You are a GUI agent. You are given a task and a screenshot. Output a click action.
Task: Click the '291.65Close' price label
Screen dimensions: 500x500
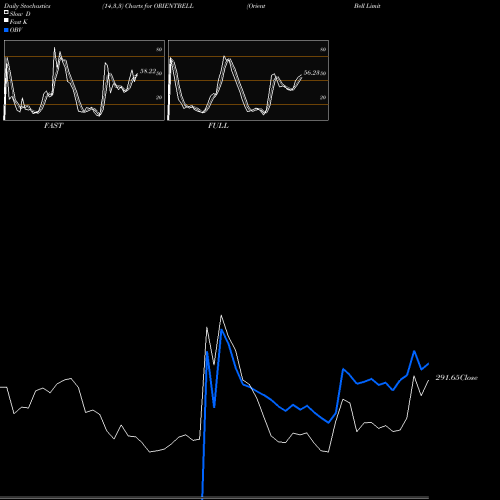pos(457,378)
